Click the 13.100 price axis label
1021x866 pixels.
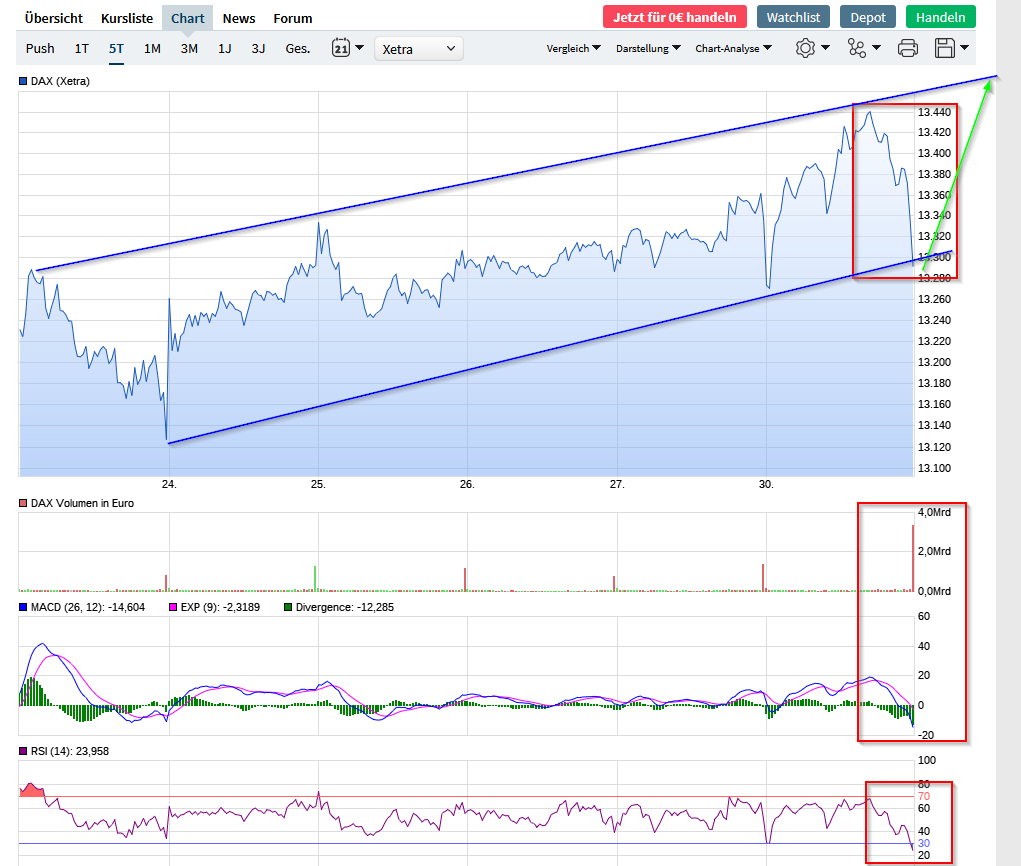coord(934,468)
